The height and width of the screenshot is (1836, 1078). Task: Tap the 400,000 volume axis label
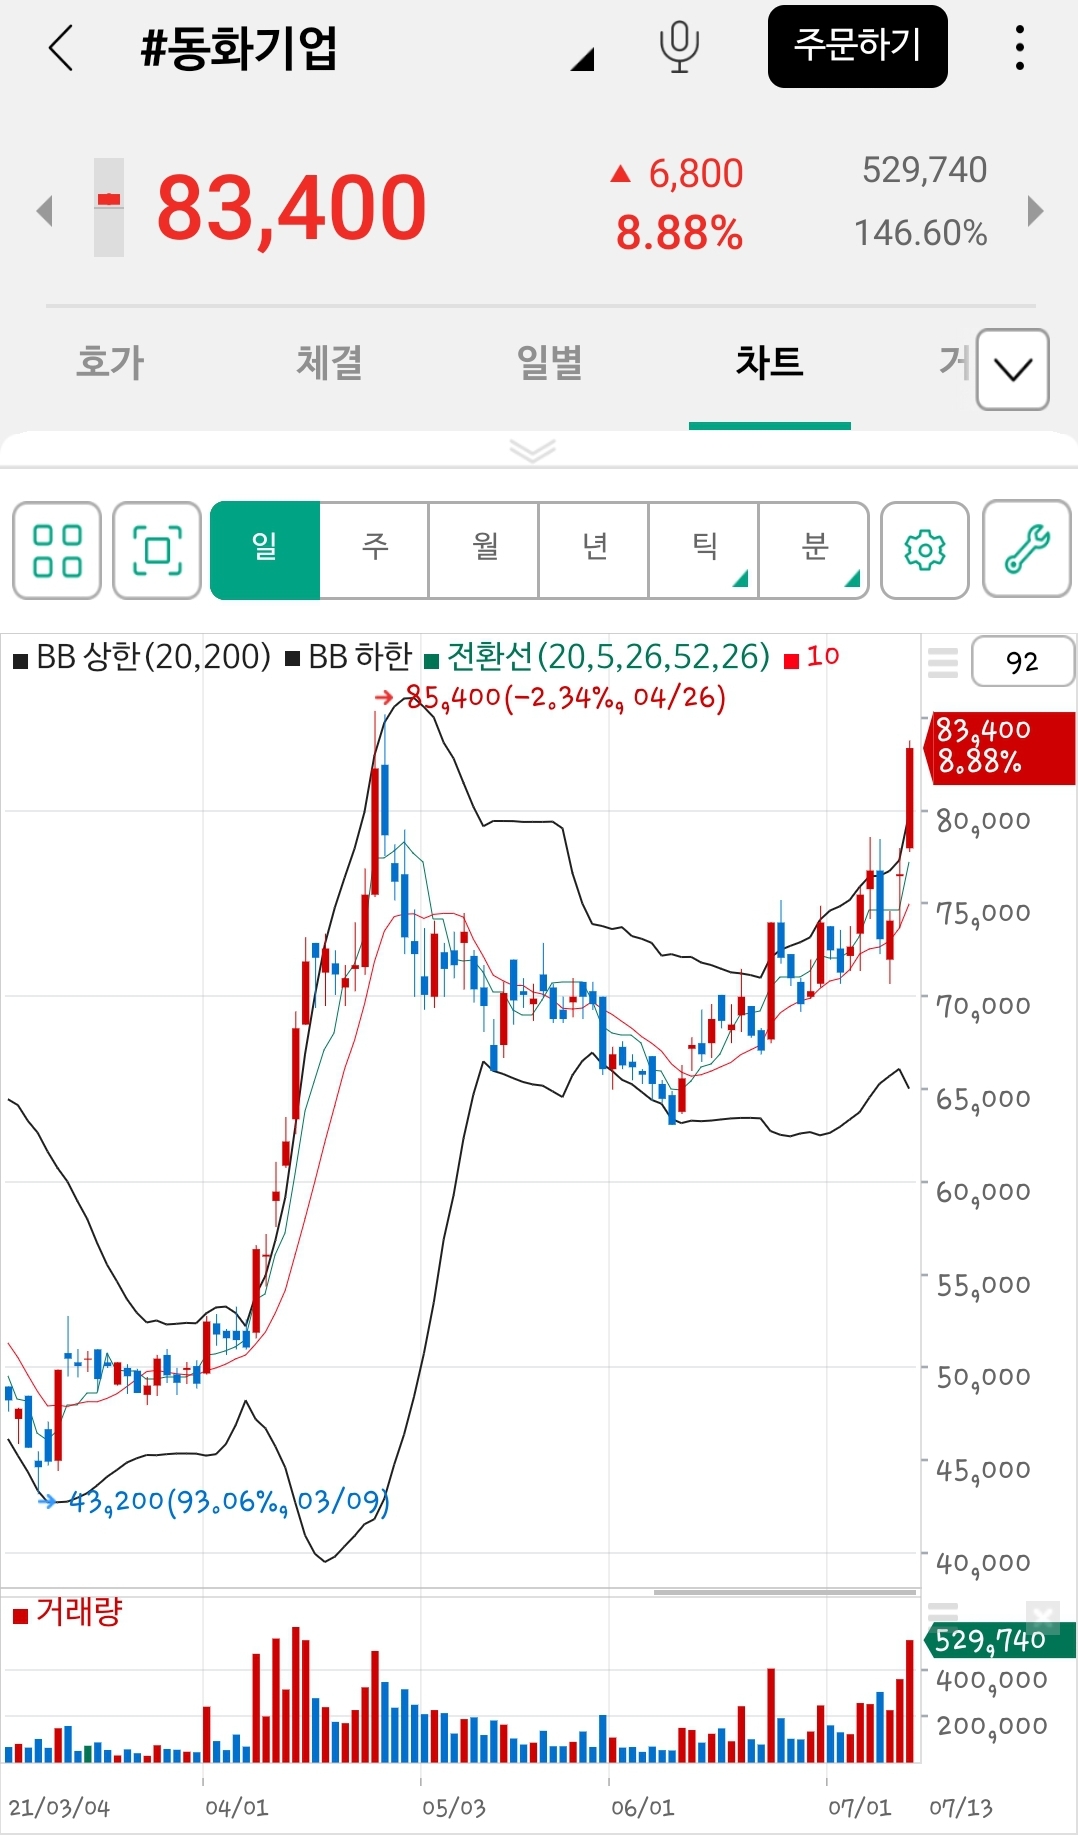point(992,1681)
